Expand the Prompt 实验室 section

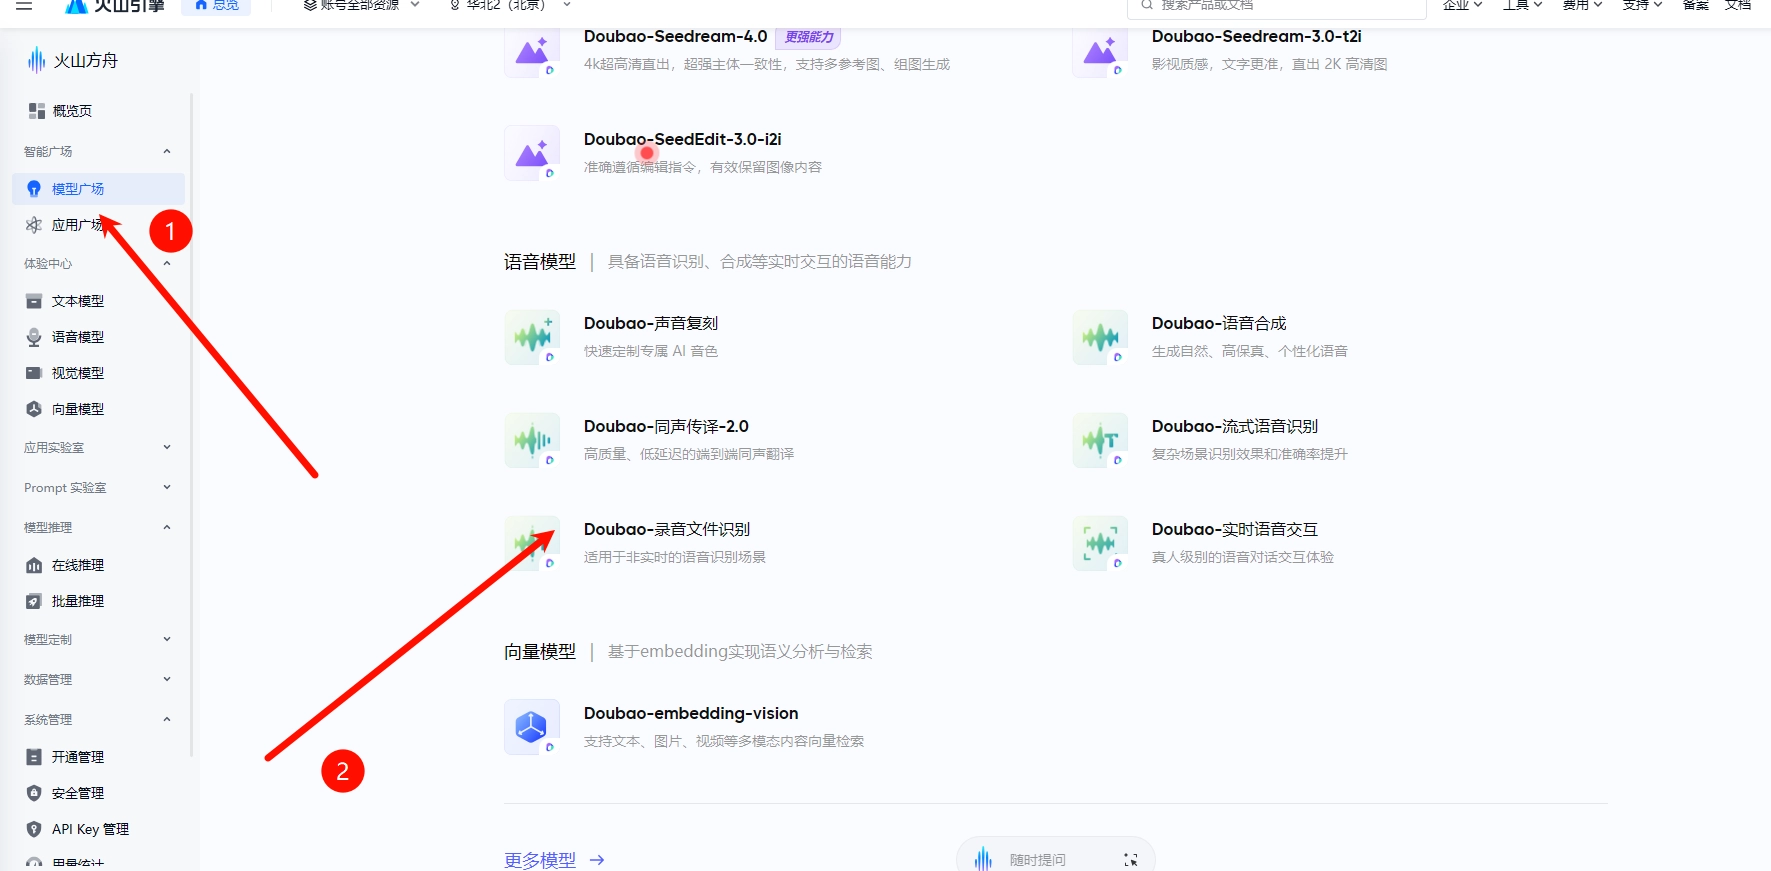click(167, 488)
